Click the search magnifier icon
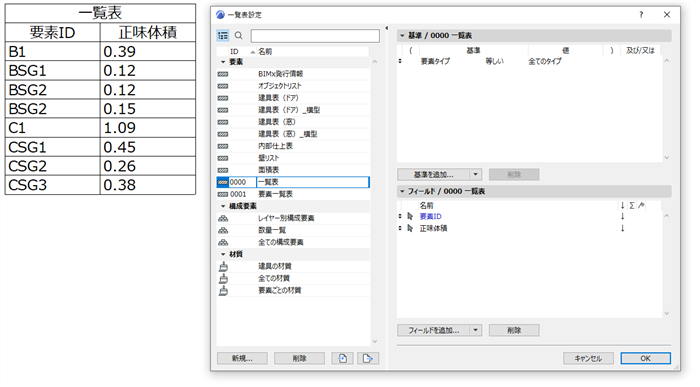 pos(239,36)
